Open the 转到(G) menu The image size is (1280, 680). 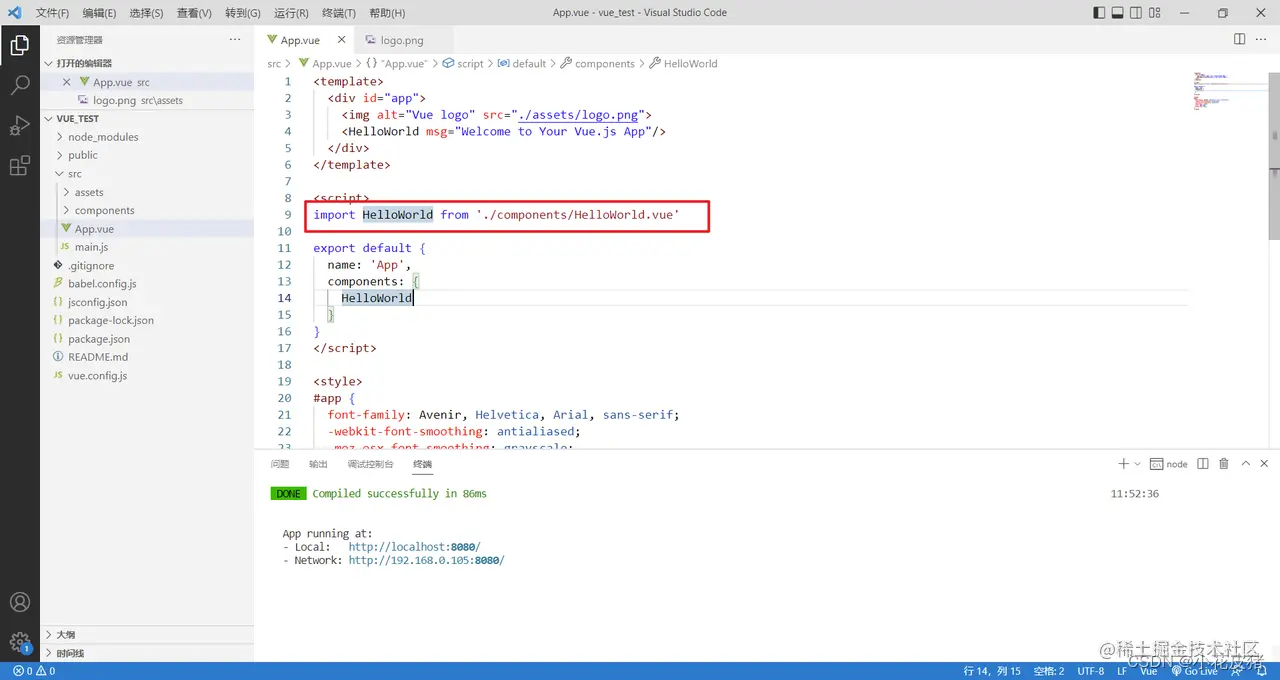click(243, 13)
